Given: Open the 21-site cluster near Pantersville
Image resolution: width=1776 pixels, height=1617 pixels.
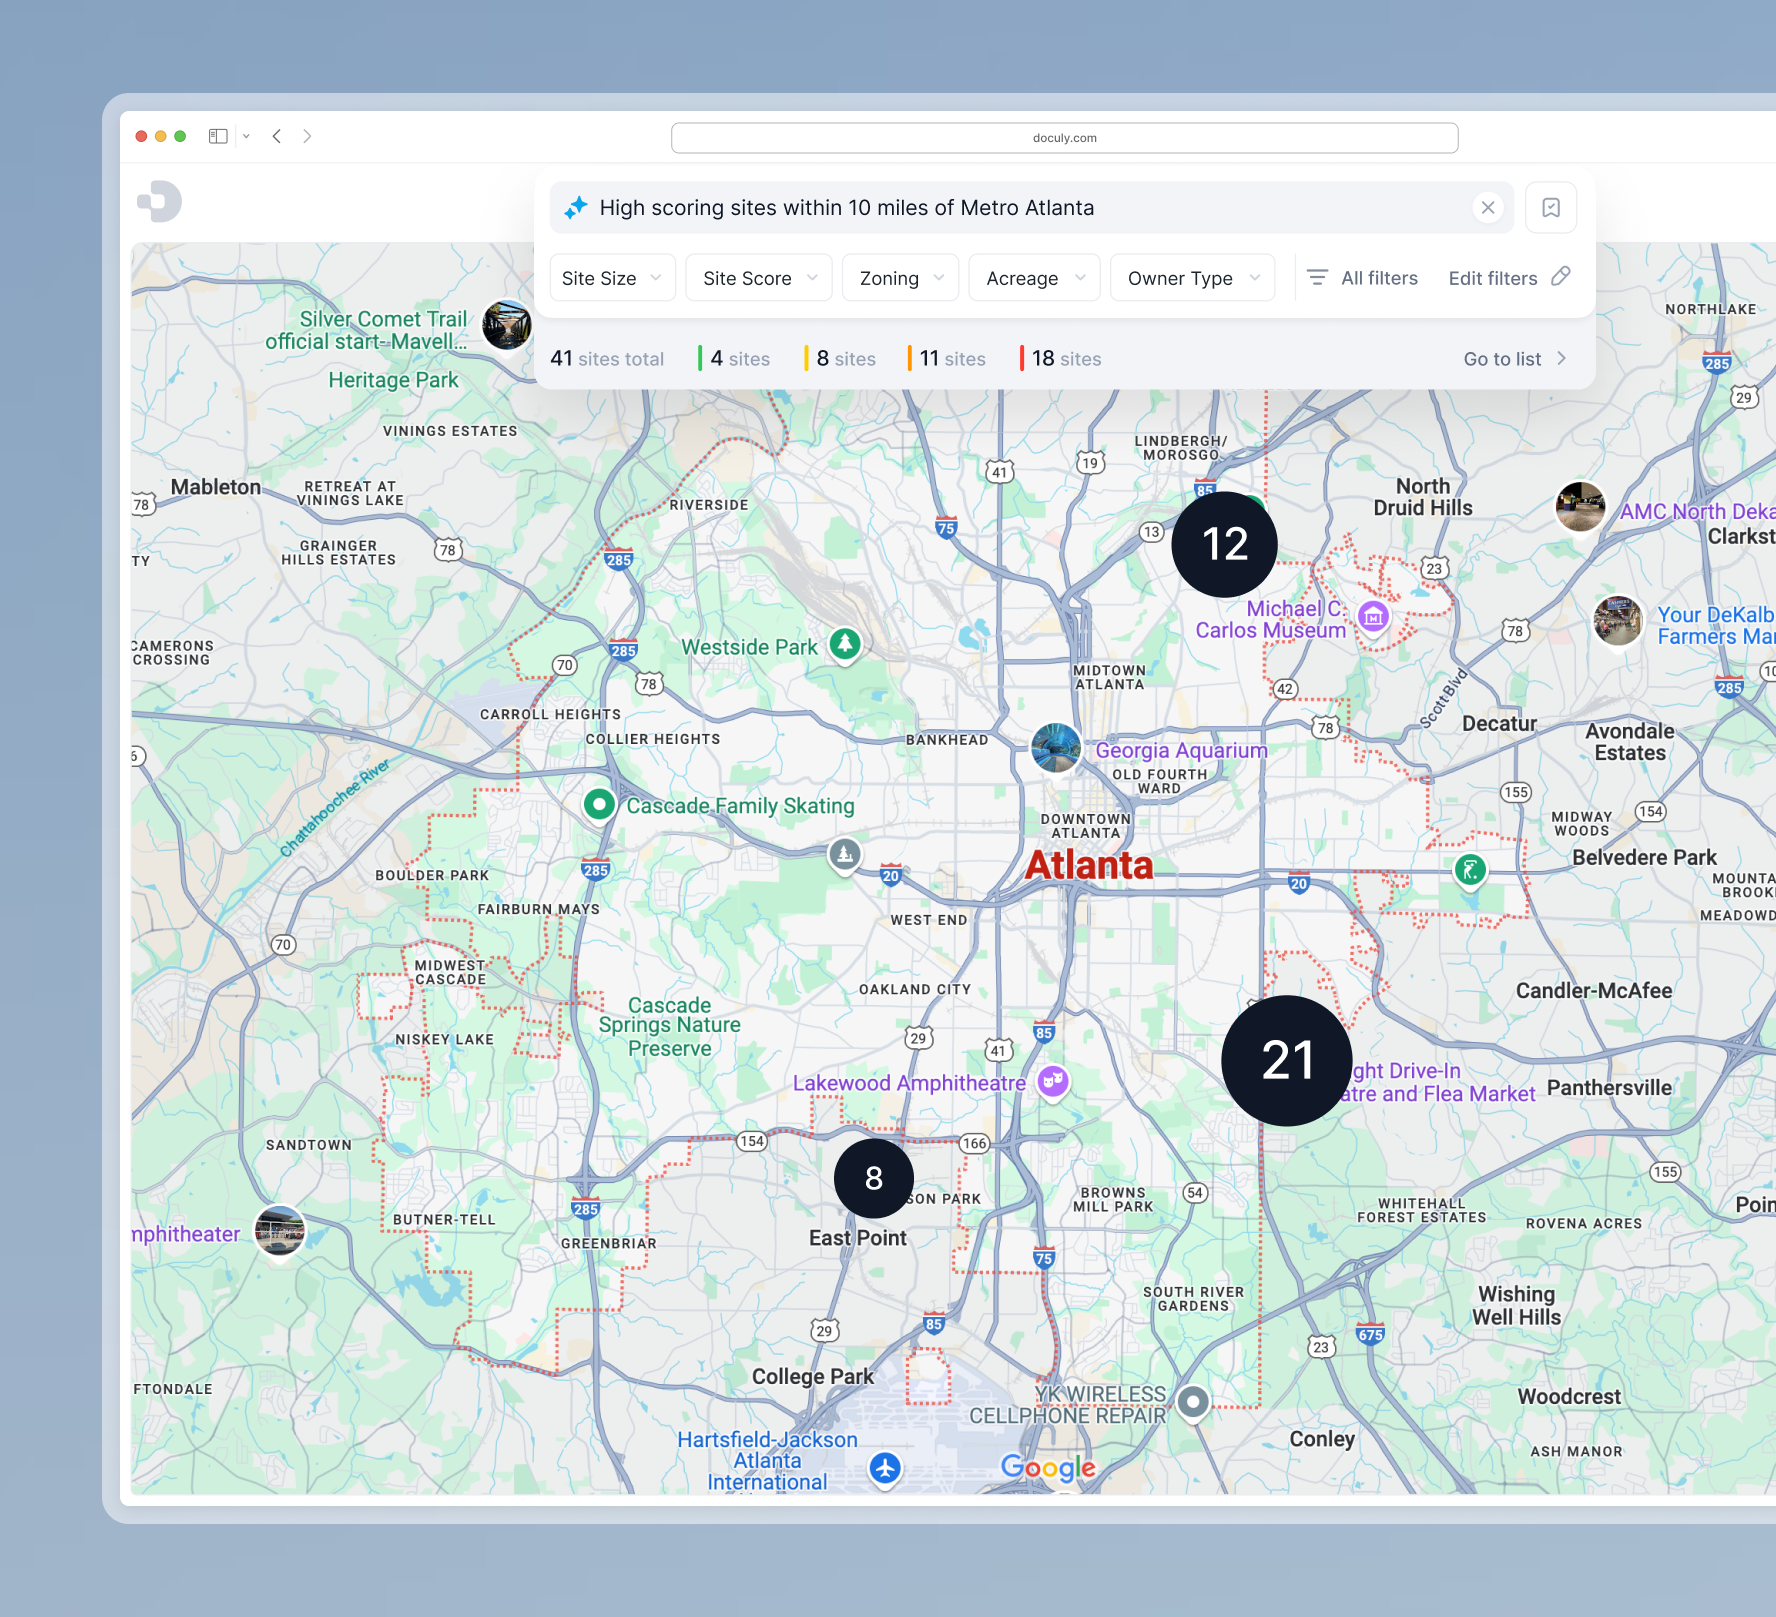Looking at the screenshot, I should point(1287,1061).
